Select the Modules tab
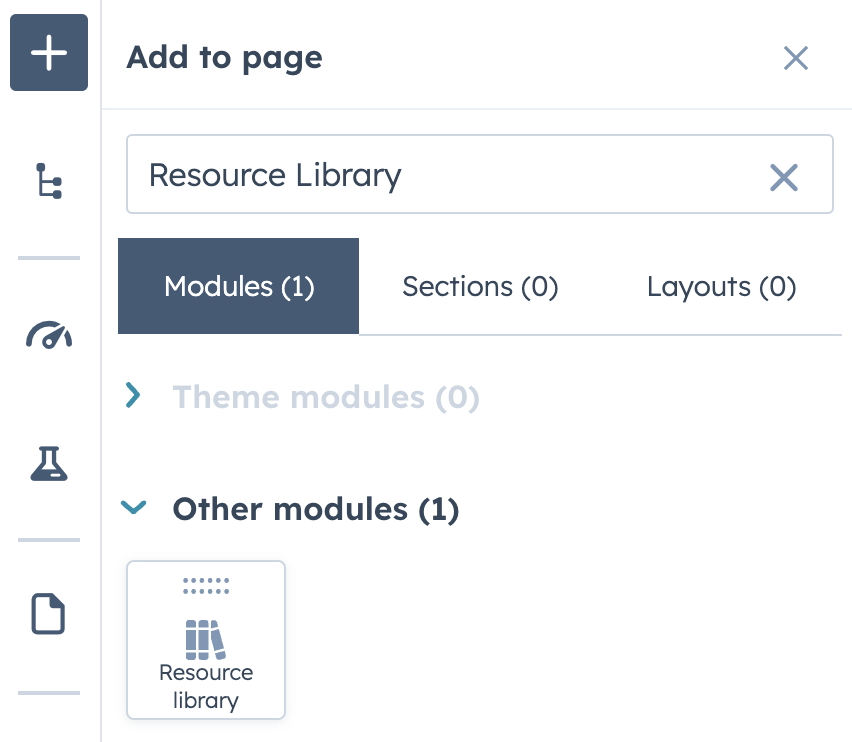852x742 pixels. pyautogui.click(x=238, y=286)
